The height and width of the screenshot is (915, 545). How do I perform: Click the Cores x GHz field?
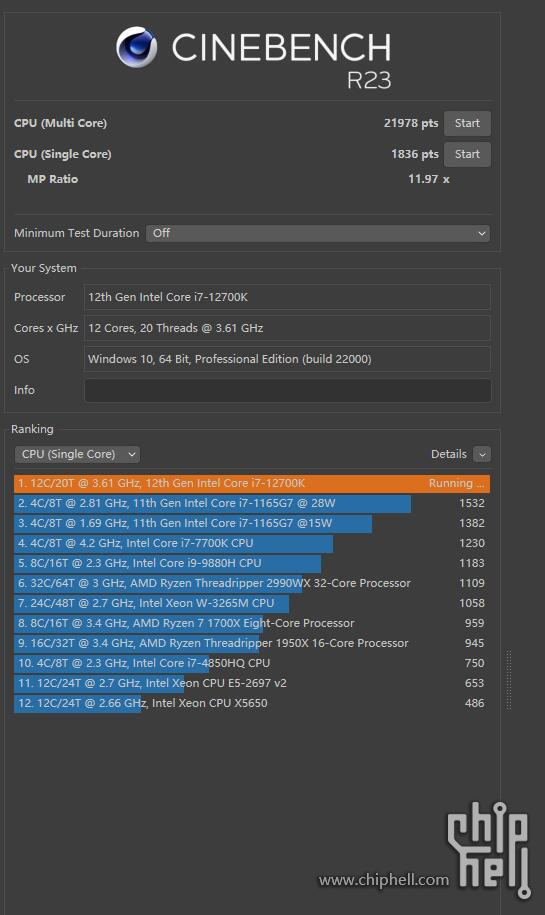pyautogui.click(x=288, y=328)
